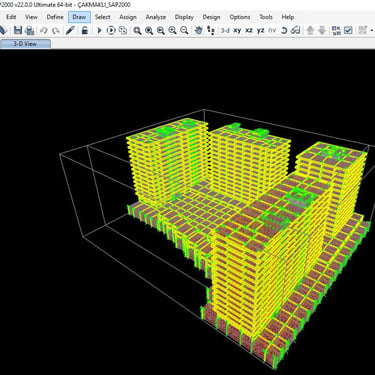Switch to default 3-d view button
375x375 pixels.
coord(225,30)
